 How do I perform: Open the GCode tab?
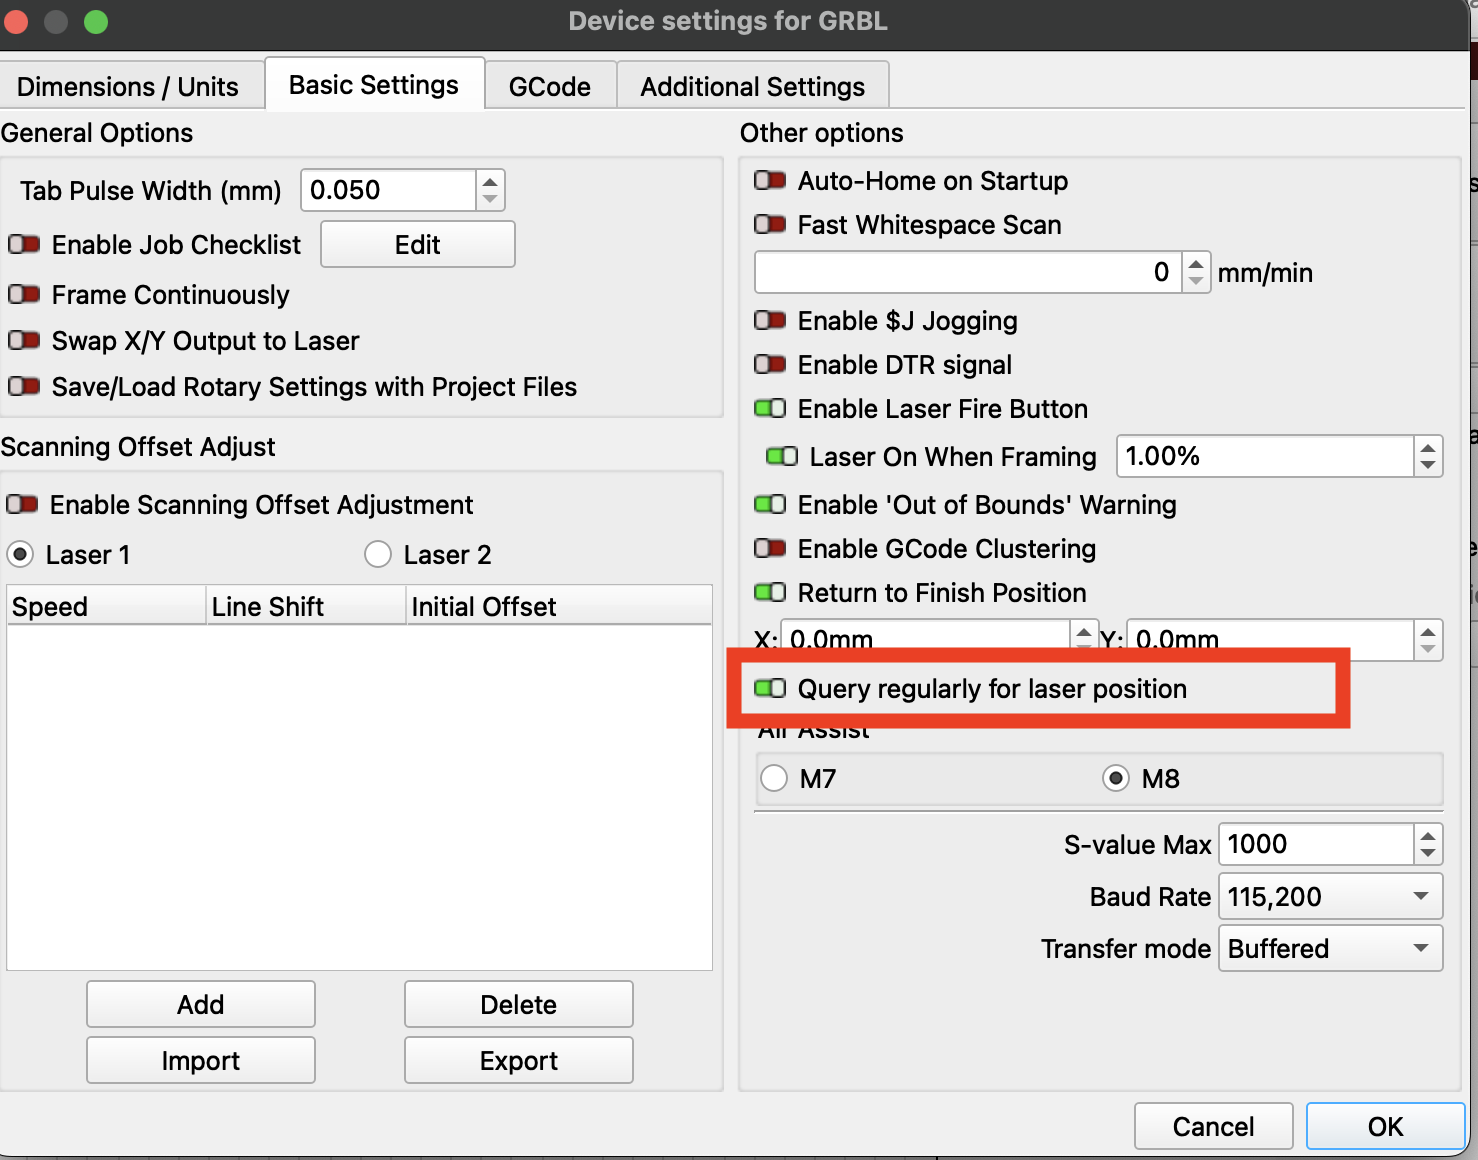pyautogui.click(x=550, y=86)
